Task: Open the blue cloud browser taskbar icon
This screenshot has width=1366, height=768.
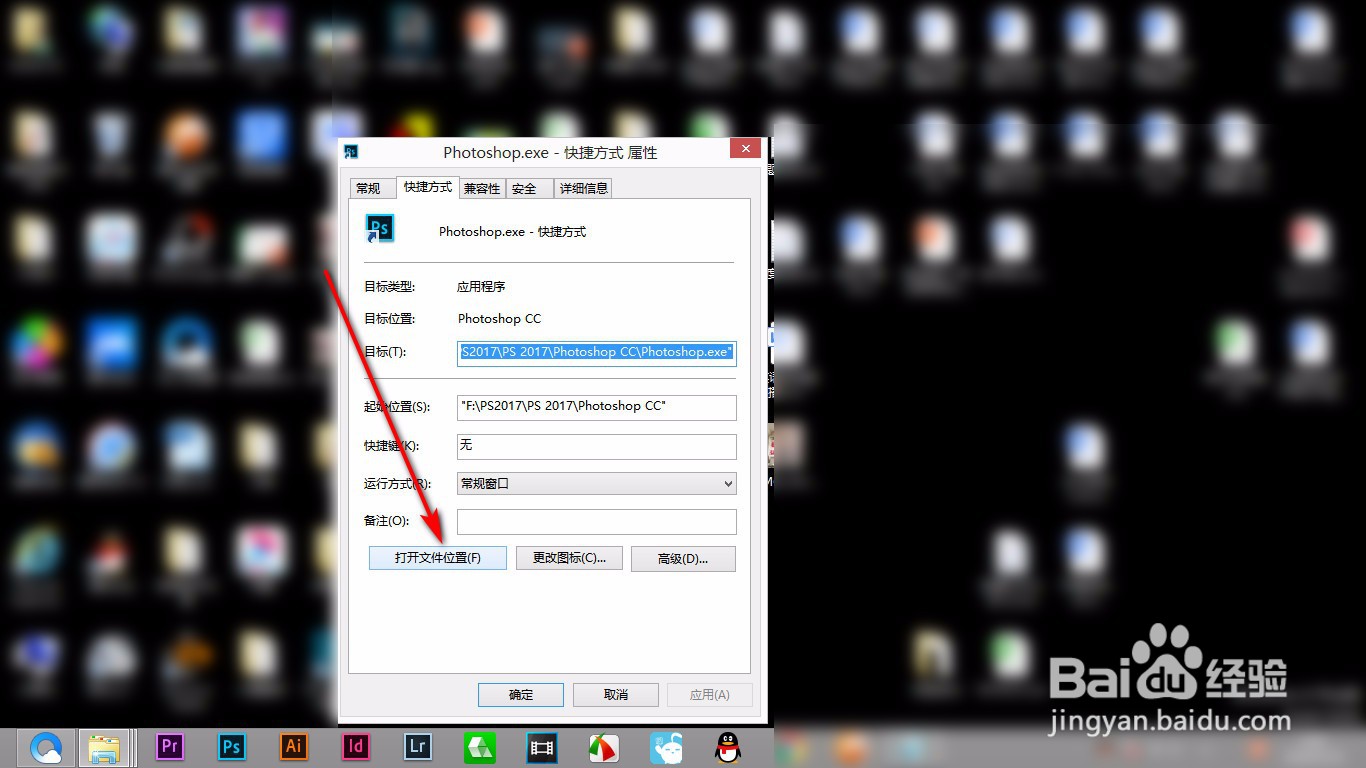Action: click(x=46, y=747)
